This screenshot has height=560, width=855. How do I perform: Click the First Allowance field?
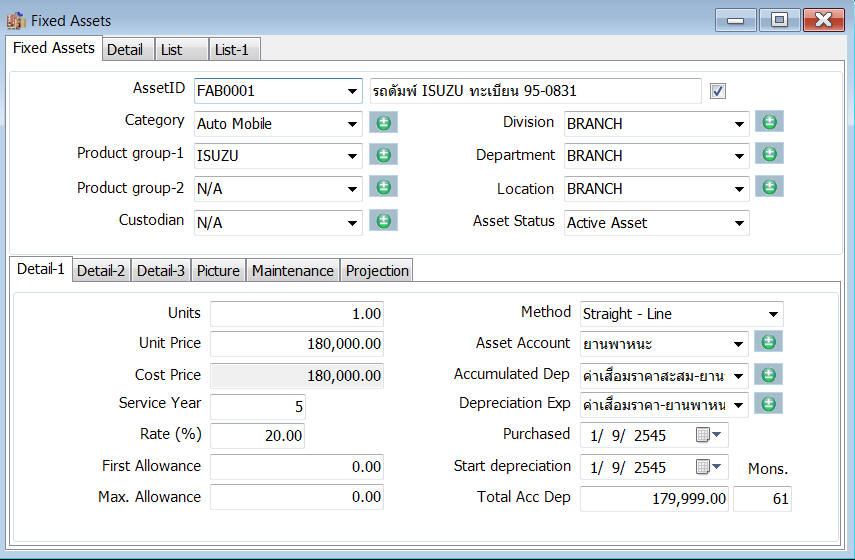click(x=297, y=467)
